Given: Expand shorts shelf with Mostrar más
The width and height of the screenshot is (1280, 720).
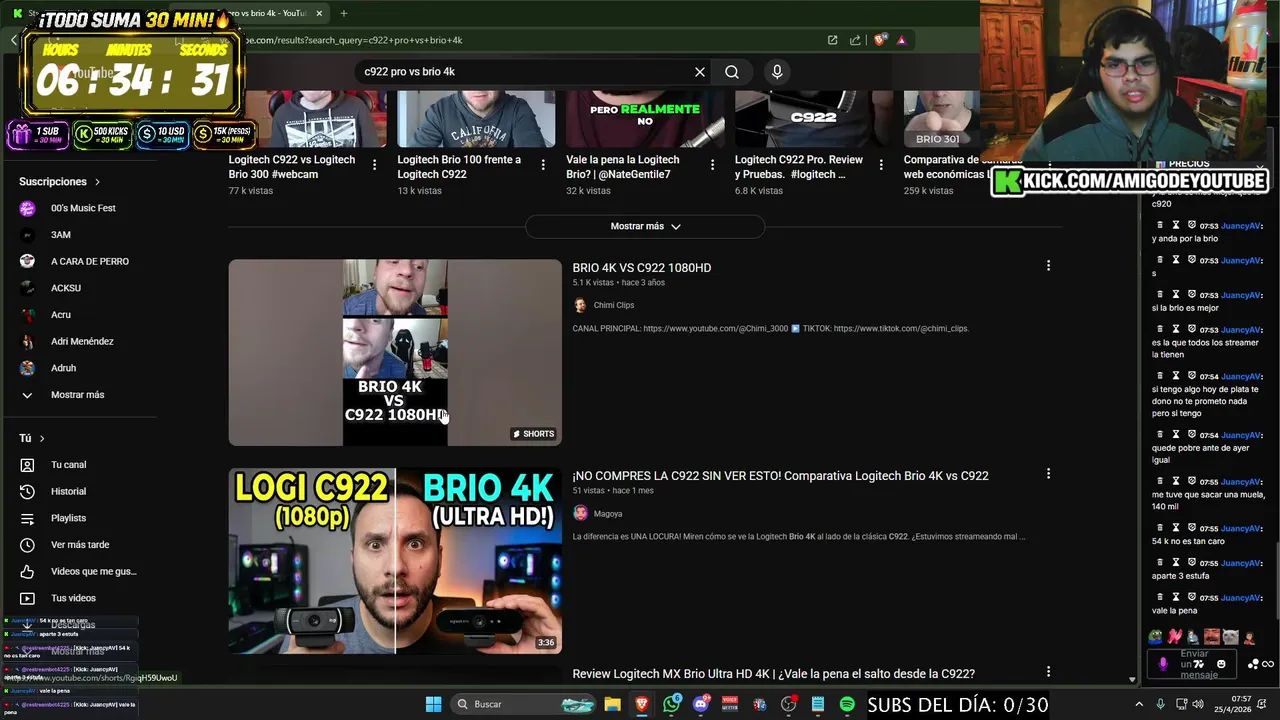Looking at the screenshot, I should (645, 226).
